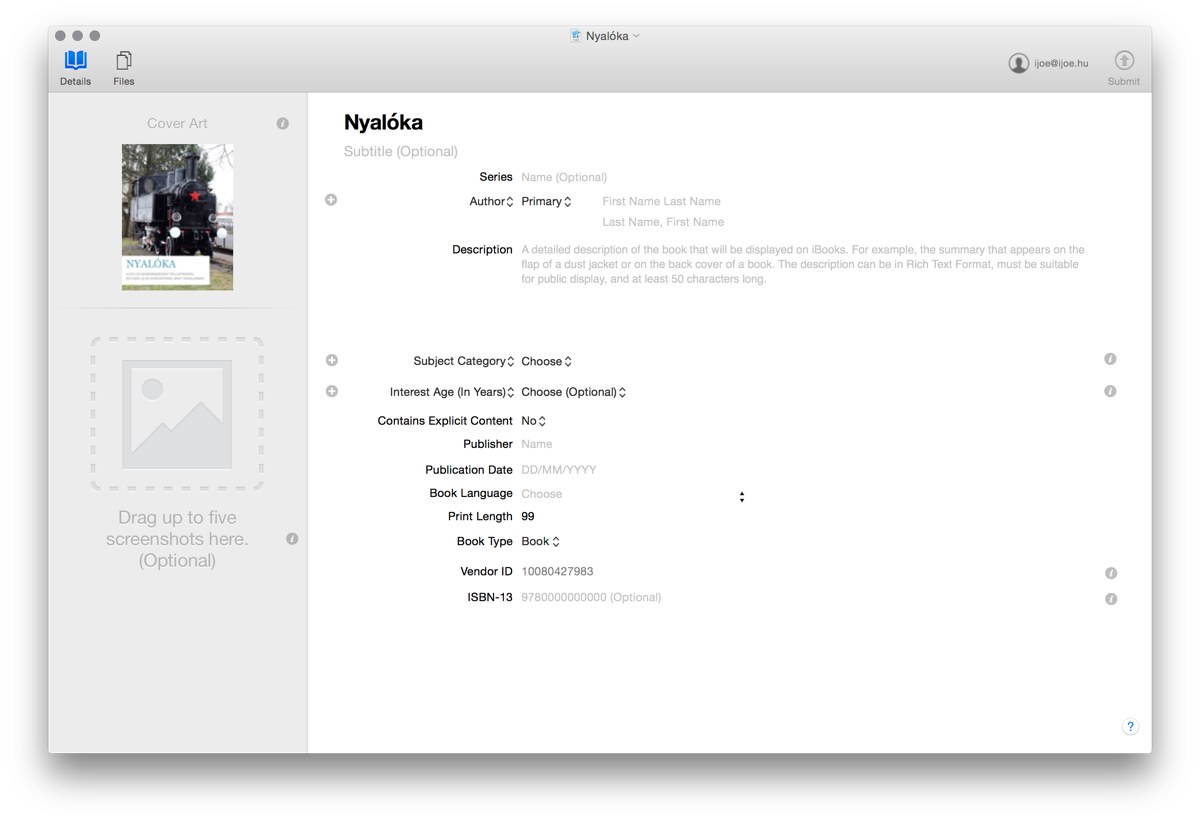Open the Details tab book icon
This screenshot has height=820, width=1200.
76,60
